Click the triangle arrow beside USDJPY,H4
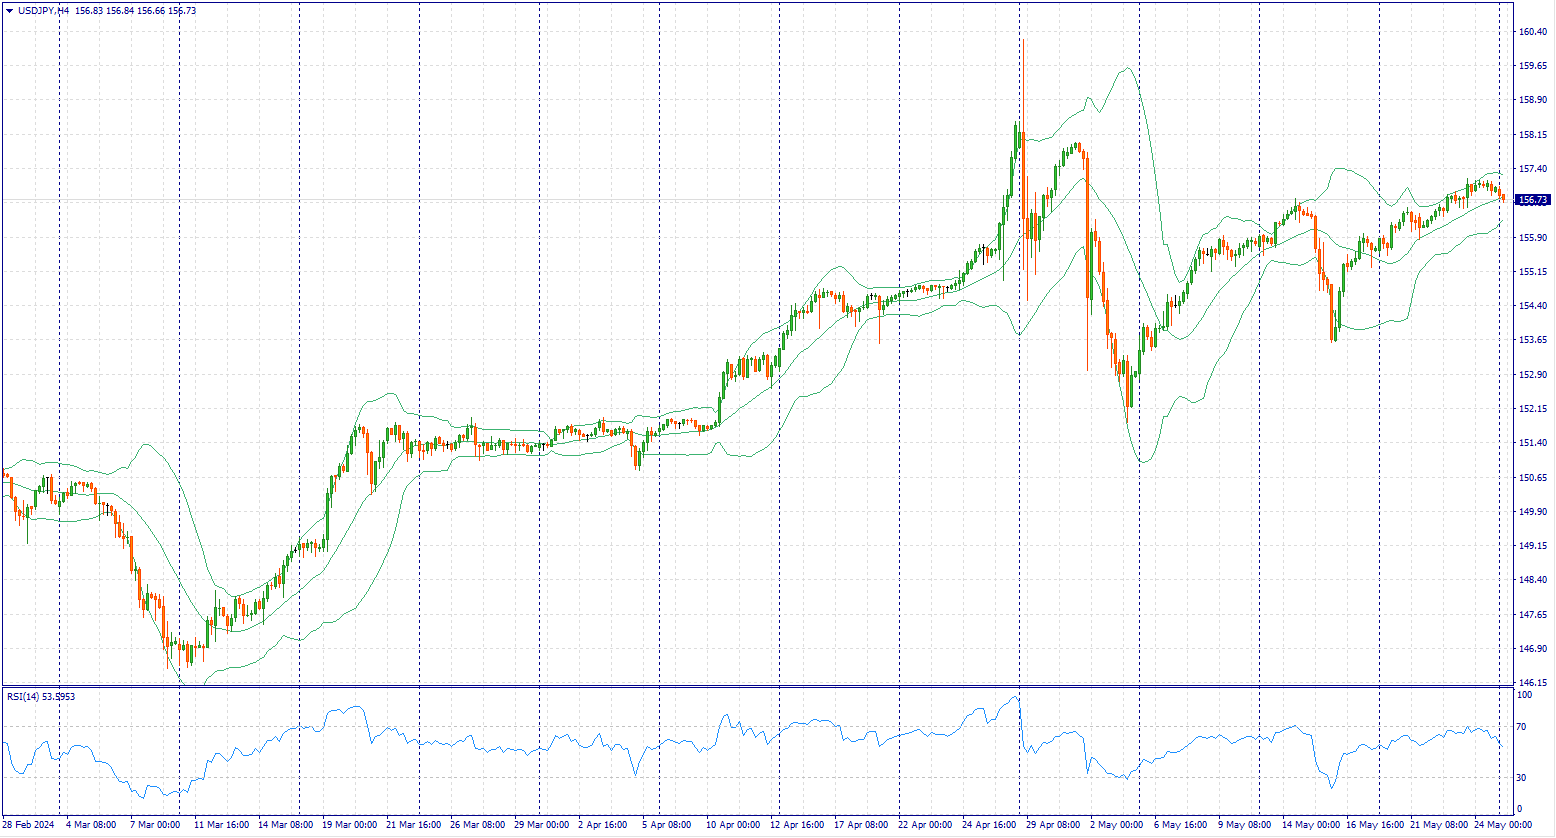The width and height of the screenshot is (1556, 838). [9, 10]
